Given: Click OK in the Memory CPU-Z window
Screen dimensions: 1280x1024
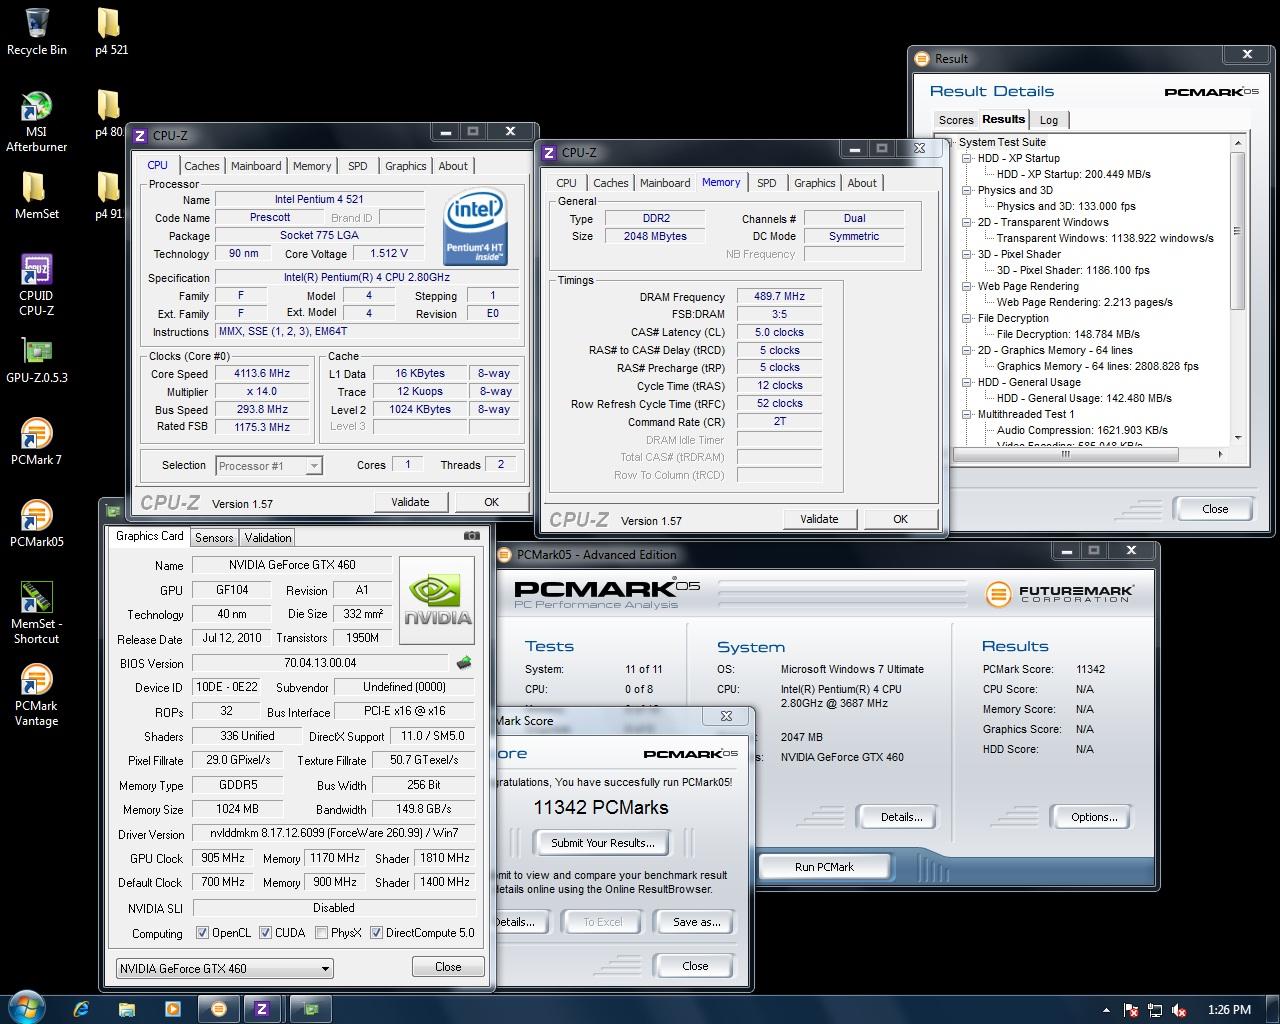Looking at the screenshot, I should pyautogui.click(x=900, y=519).
